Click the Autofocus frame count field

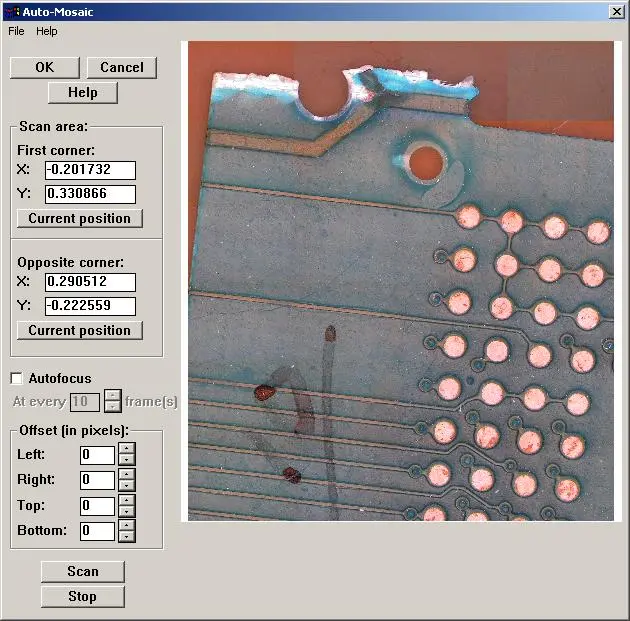pos(85,402)
